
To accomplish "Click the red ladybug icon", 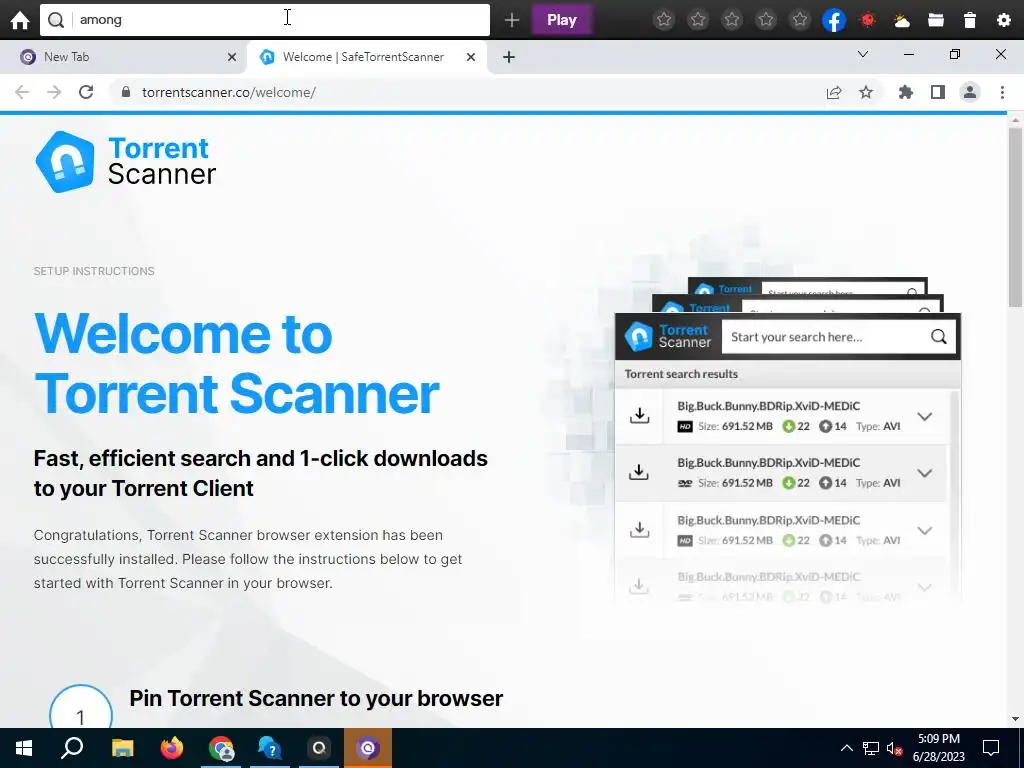I will pos(868,20).
